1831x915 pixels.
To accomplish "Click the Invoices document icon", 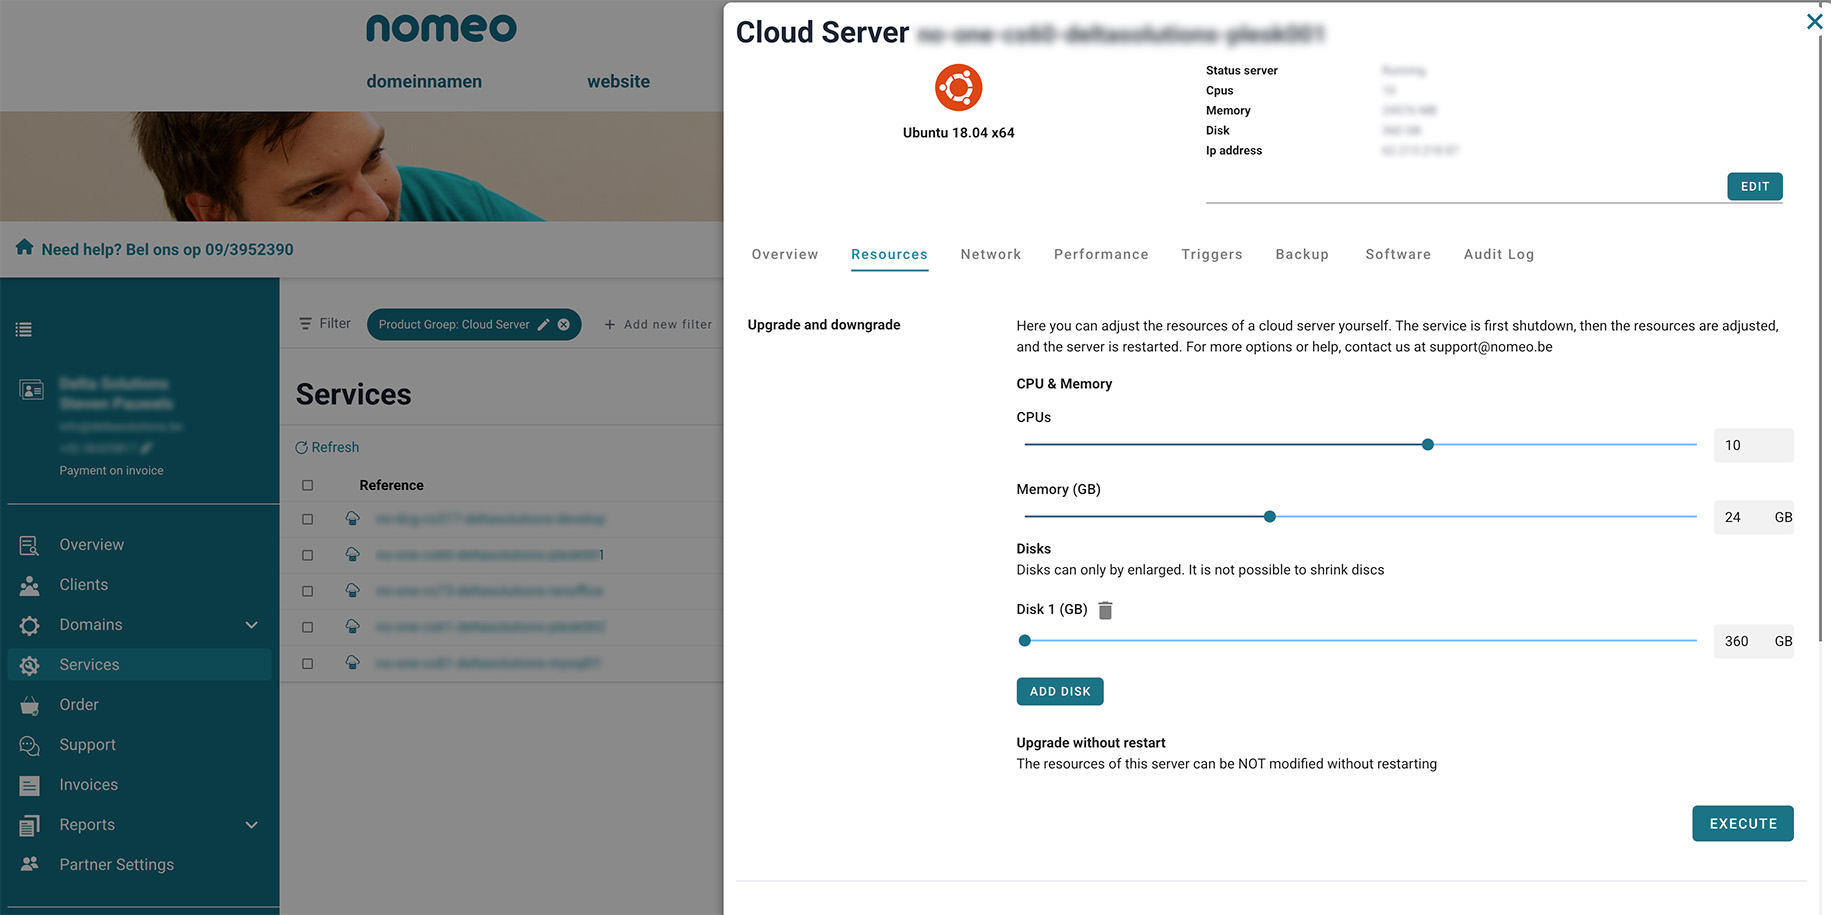I will [x=29, y=785].
